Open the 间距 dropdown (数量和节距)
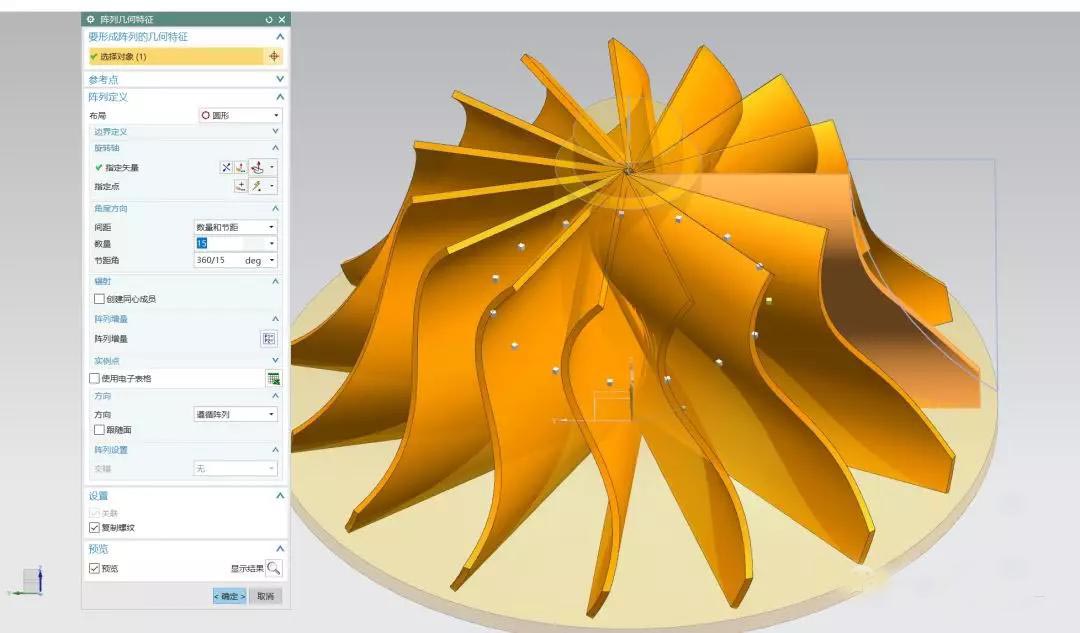This screenshot has height=633, width=1080. pos(235,227)
